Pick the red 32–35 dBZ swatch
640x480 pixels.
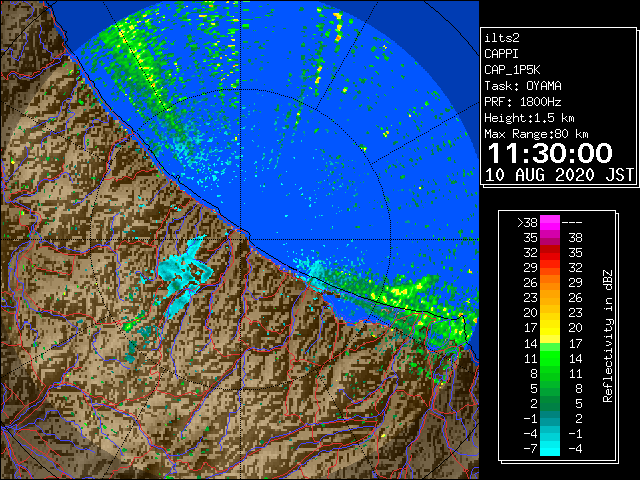[x=550, y=253]
